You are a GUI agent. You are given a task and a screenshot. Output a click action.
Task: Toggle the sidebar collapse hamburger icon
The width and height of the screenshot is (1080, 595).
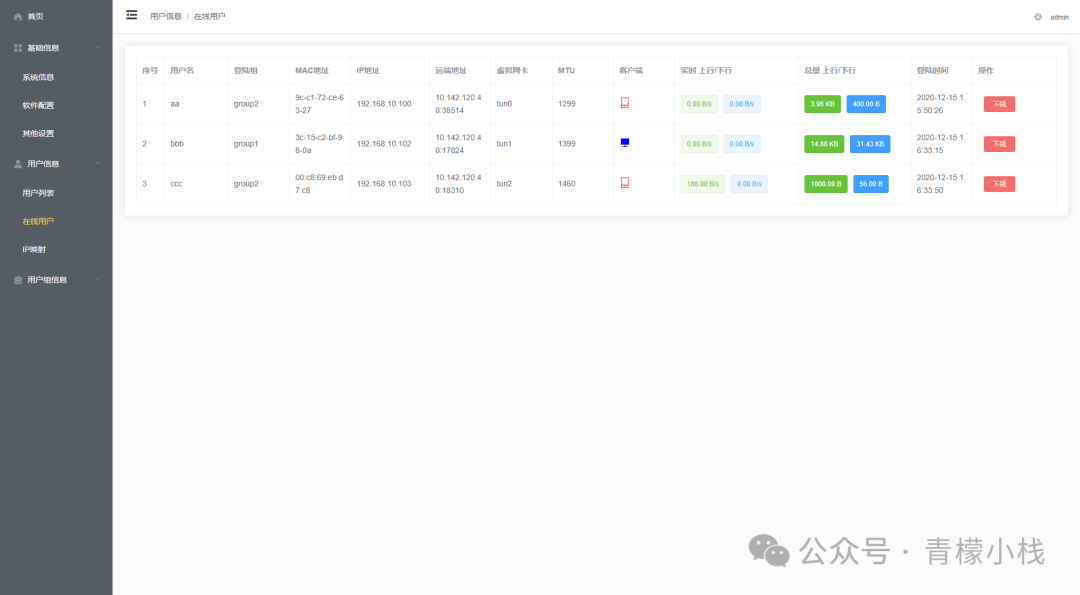pyautogui.click(x=131, y=15)
